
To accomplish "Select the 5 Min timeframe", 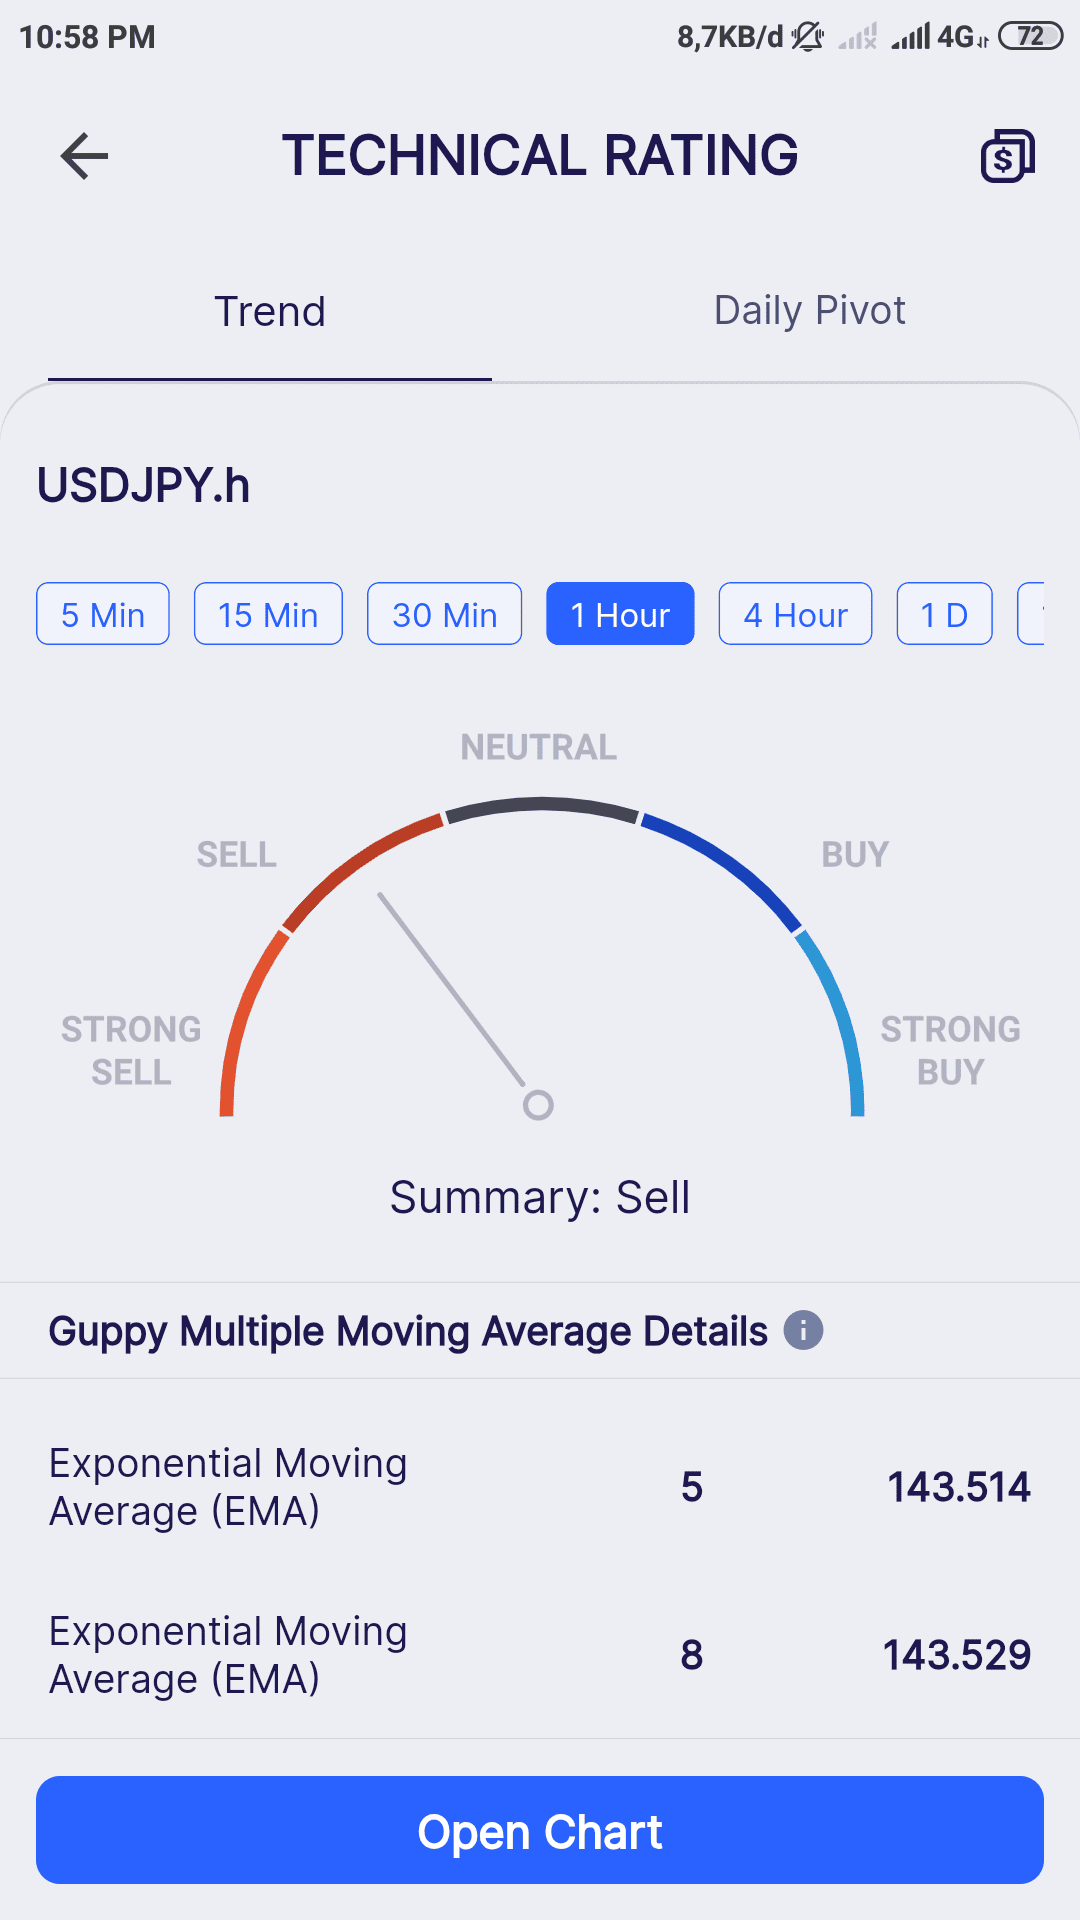I will click(x=103, y=614).
